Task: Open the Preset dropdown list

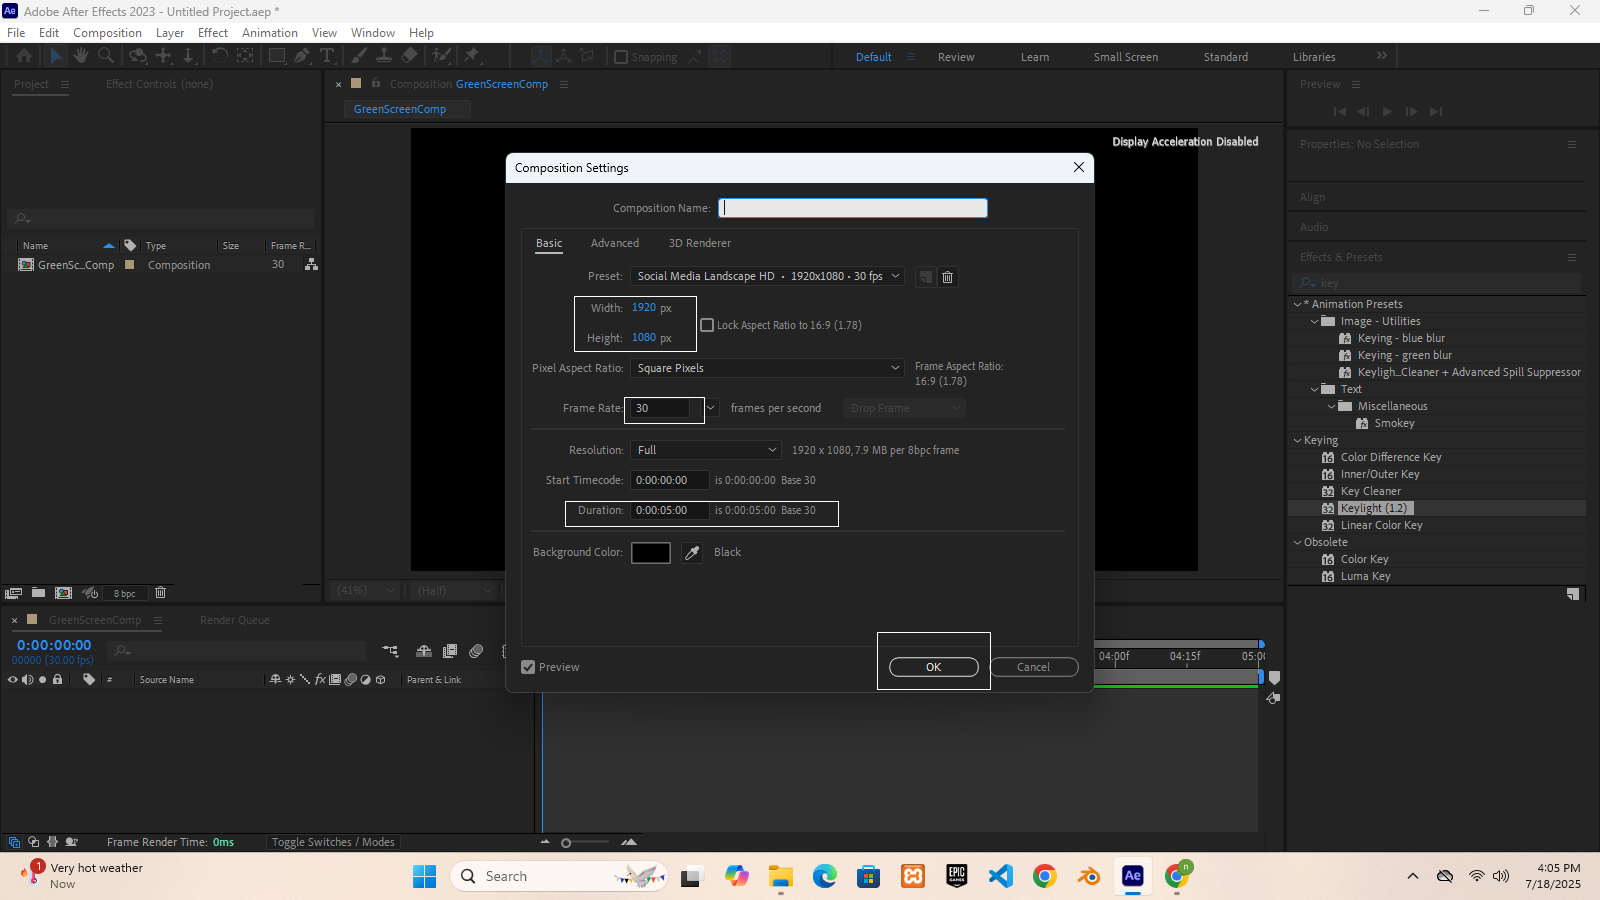Action: pyautogui.click(x=767, y=276)
